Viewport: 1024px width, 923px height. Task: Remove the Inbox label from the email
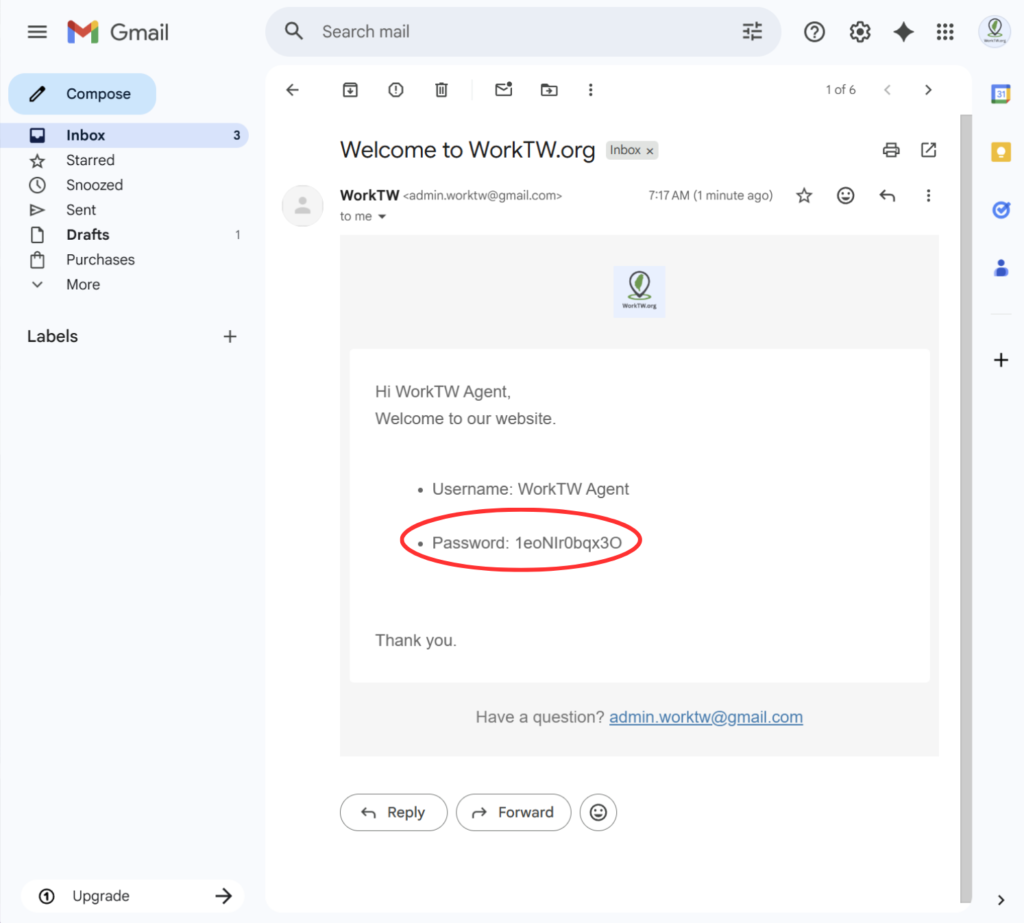(650, 151)
